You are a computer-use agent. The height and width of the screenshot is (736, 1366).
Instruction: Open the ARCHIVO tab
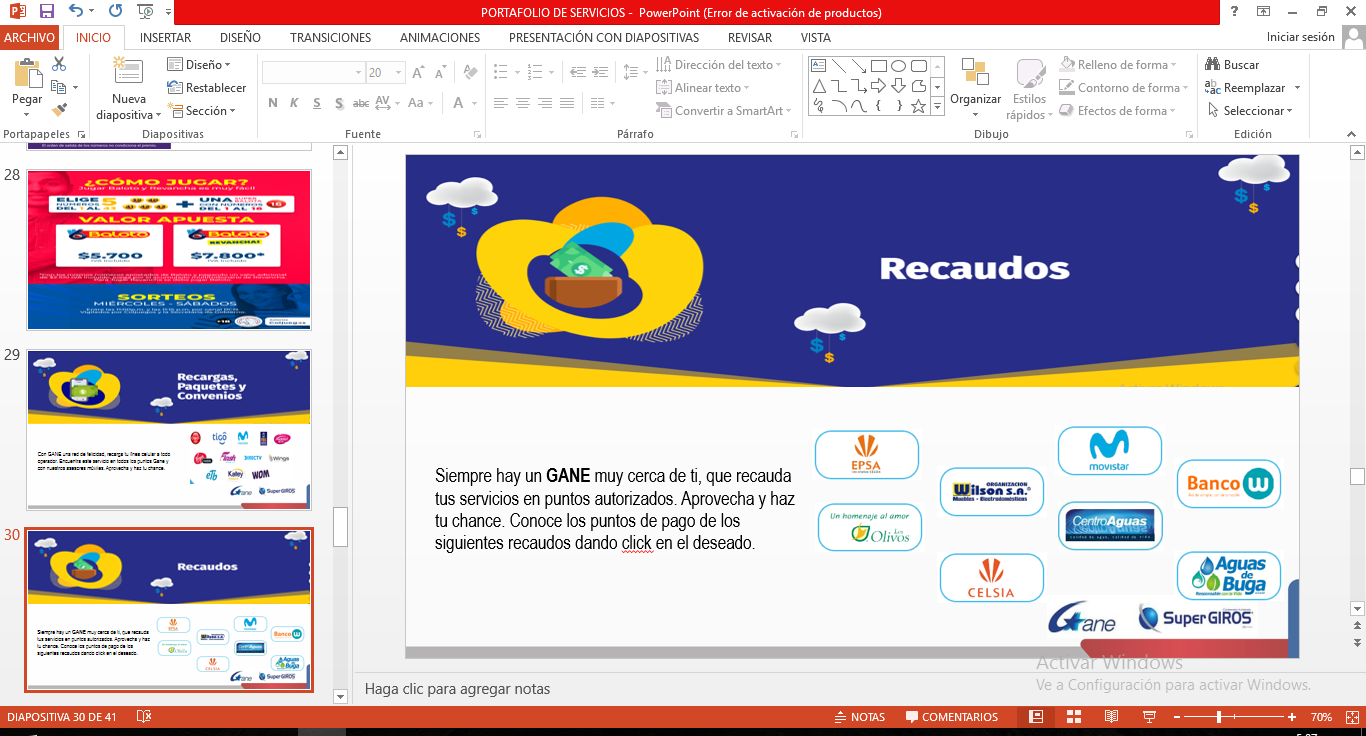click(29, 38)
